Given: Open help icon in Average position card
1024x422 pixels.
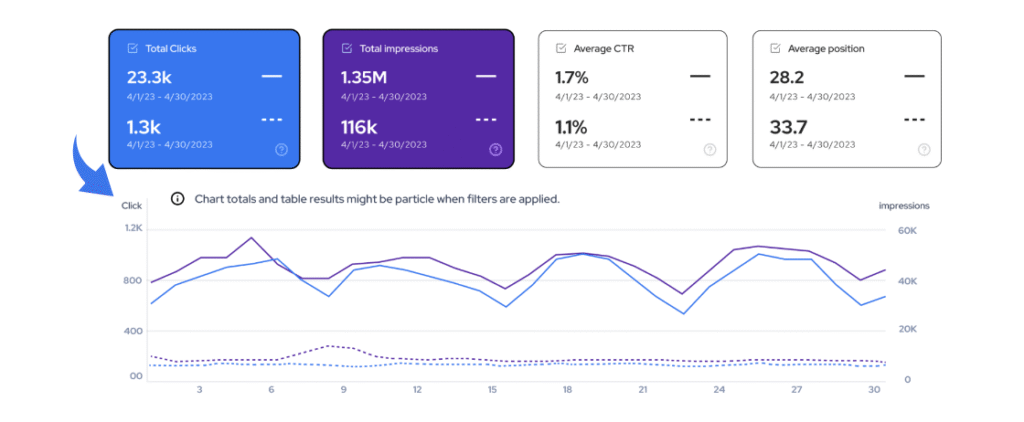Looking at the screenshot, I should pos(924,150).
